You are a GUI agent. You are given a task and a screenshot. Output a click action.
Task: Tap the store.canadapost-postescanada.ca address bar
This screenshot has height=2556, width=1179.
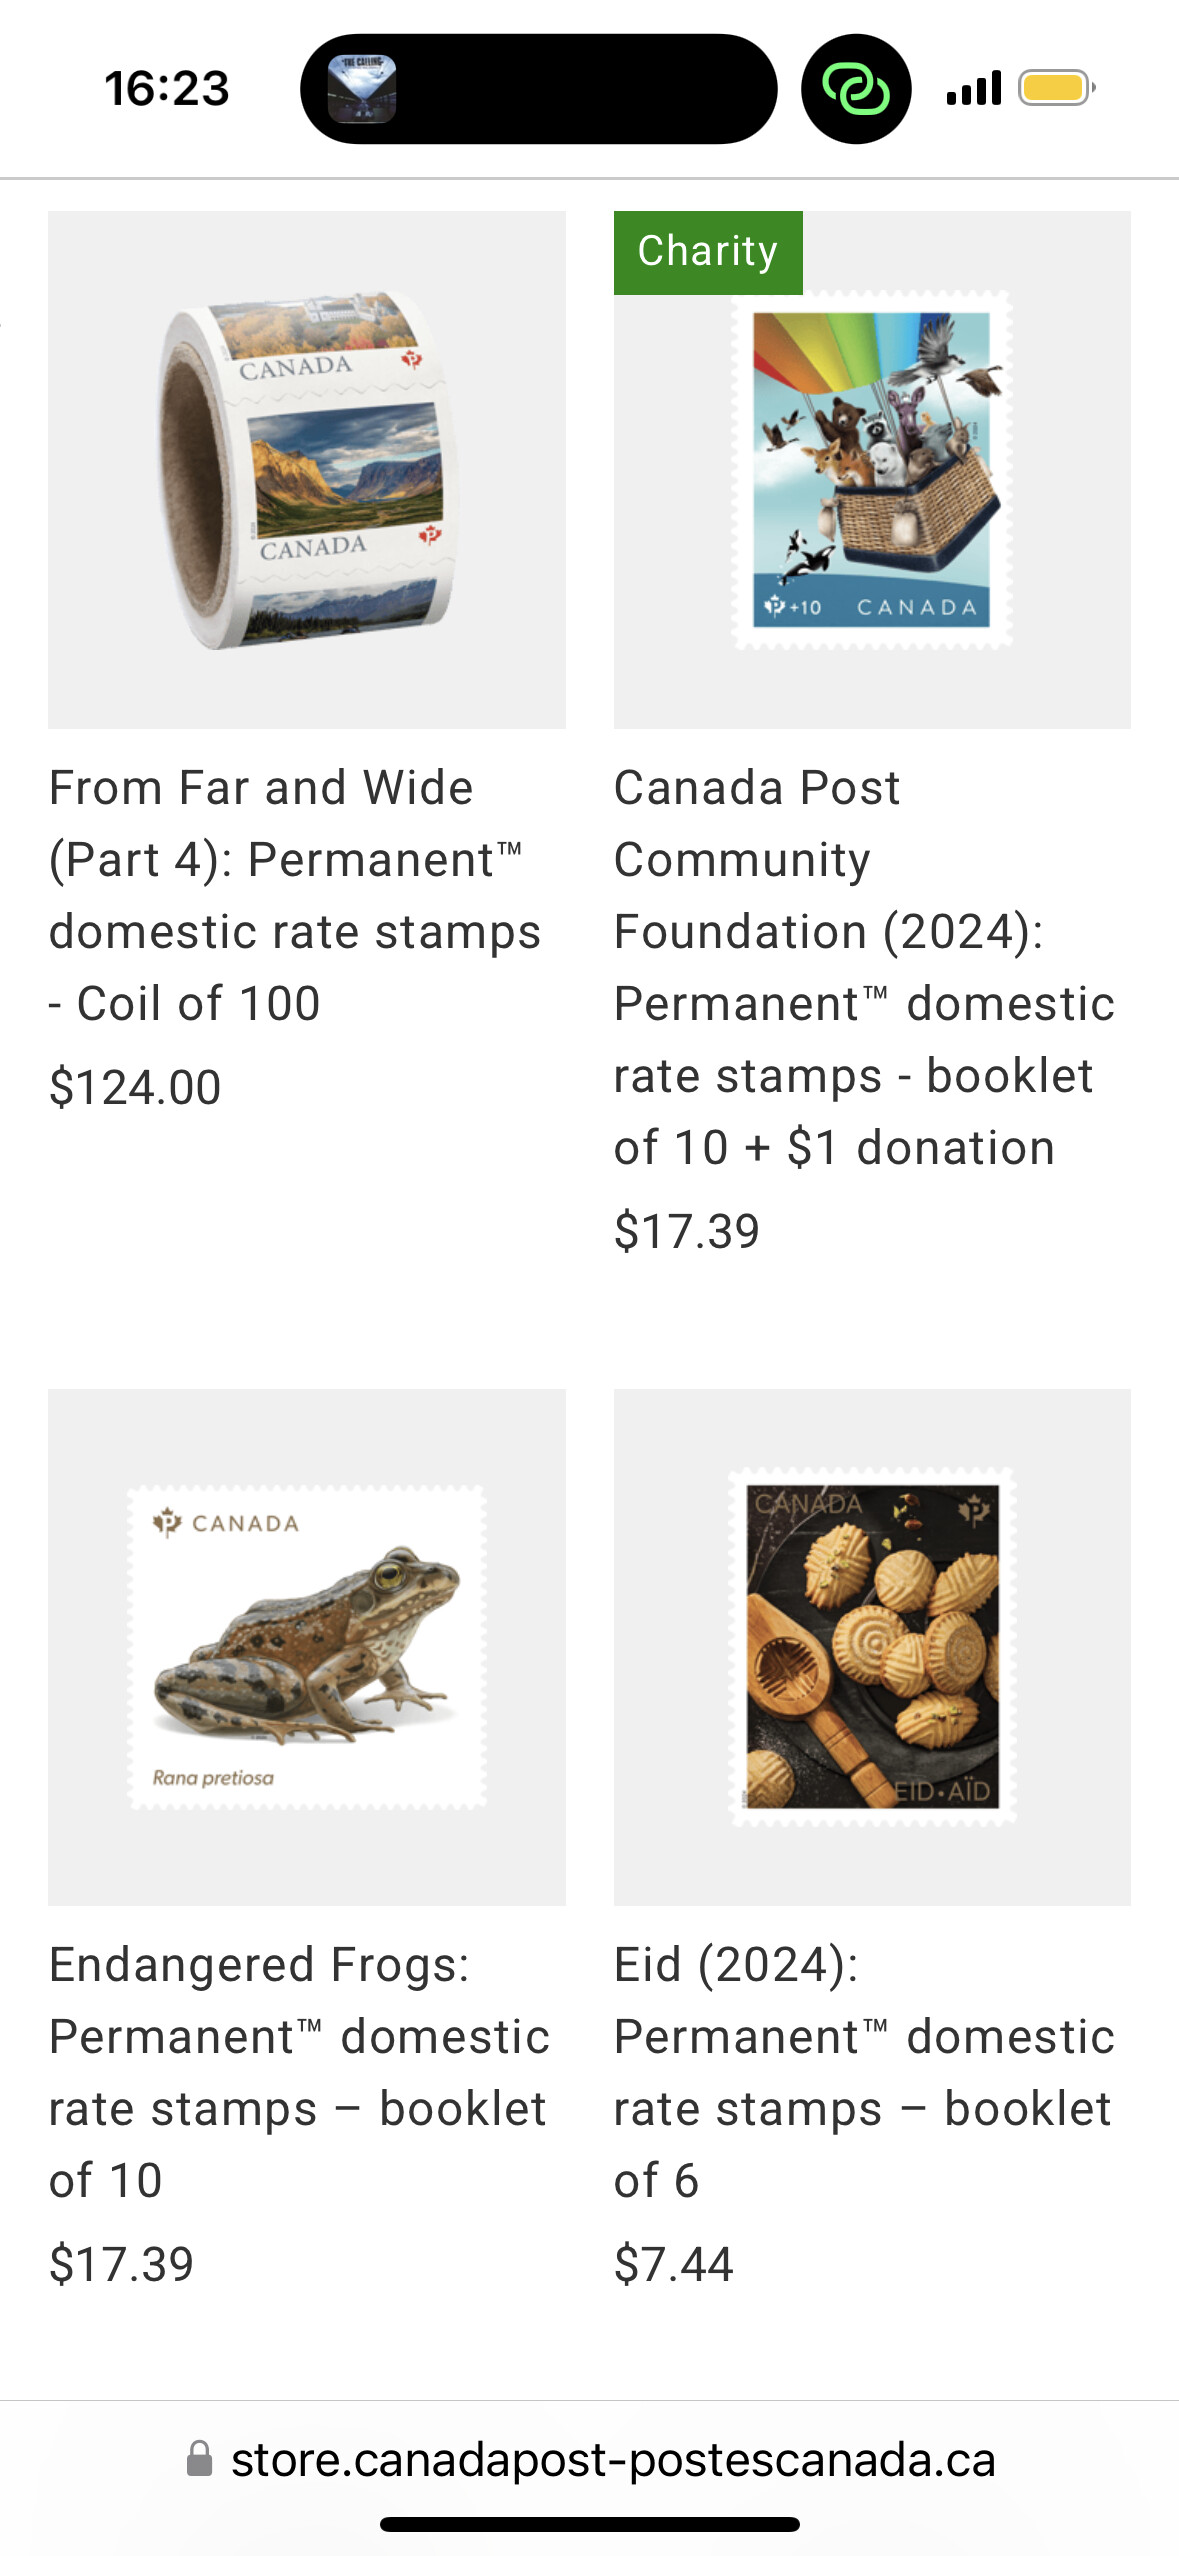pos(612,2459)
